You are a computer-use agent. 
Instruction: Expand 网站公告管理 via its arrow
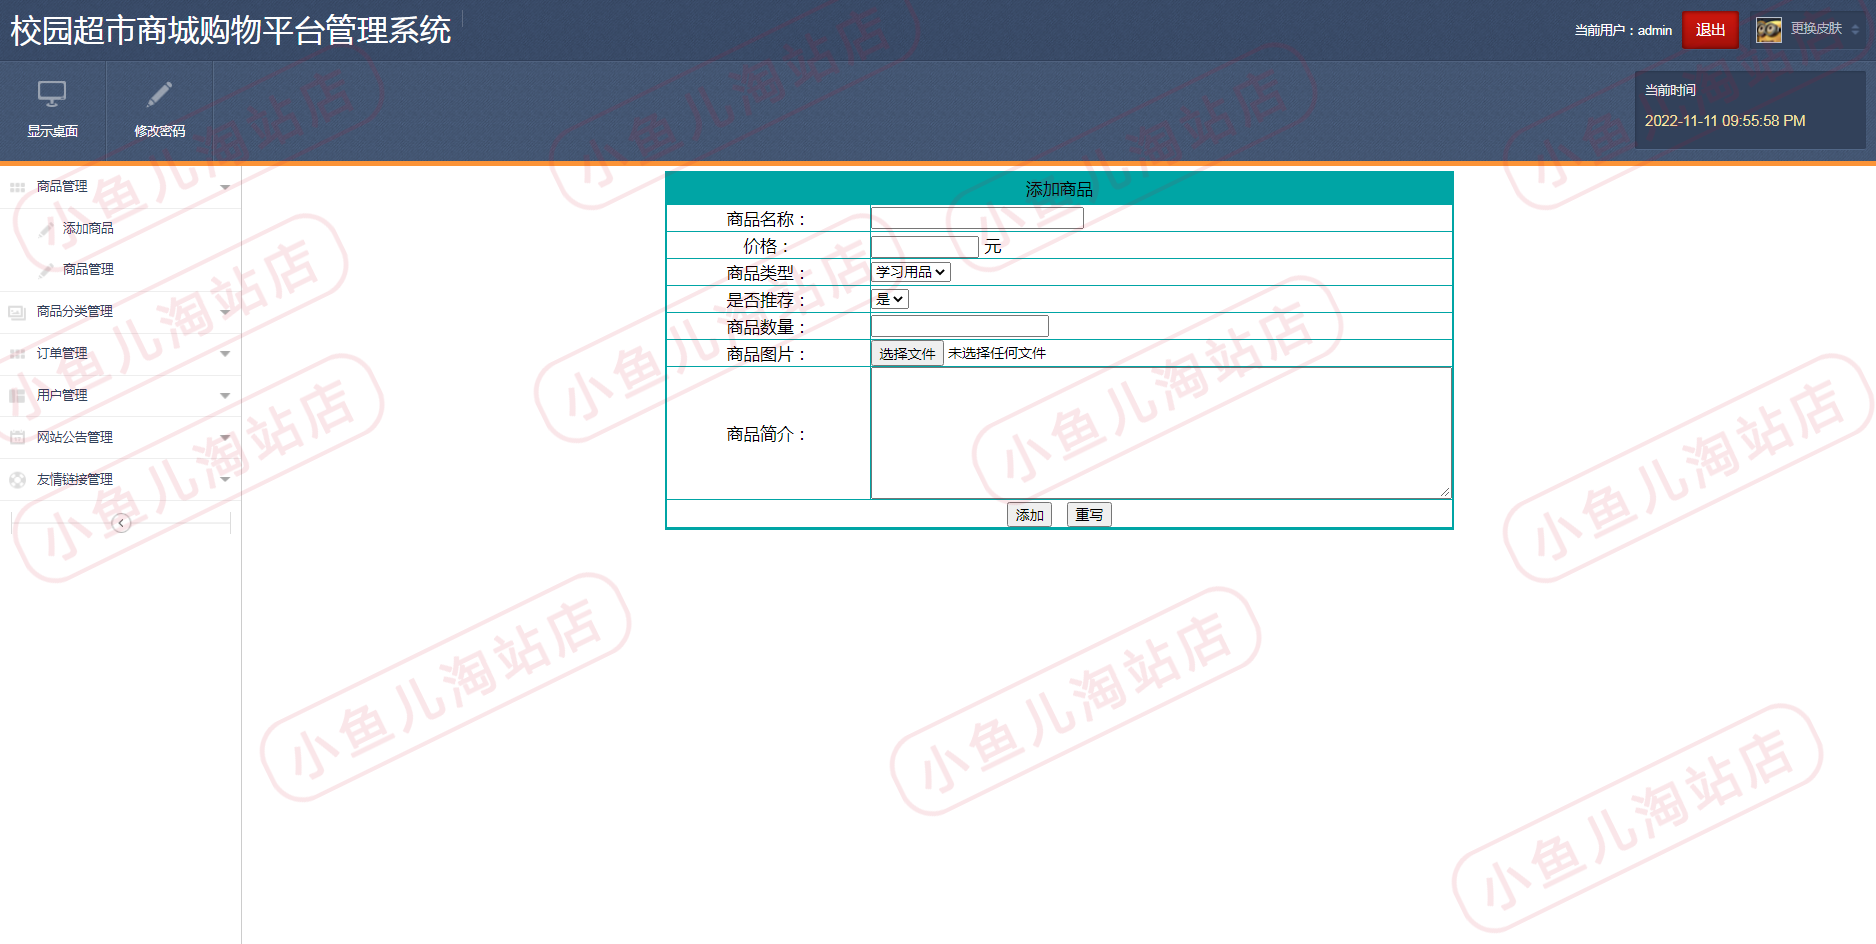pos(225,438)
